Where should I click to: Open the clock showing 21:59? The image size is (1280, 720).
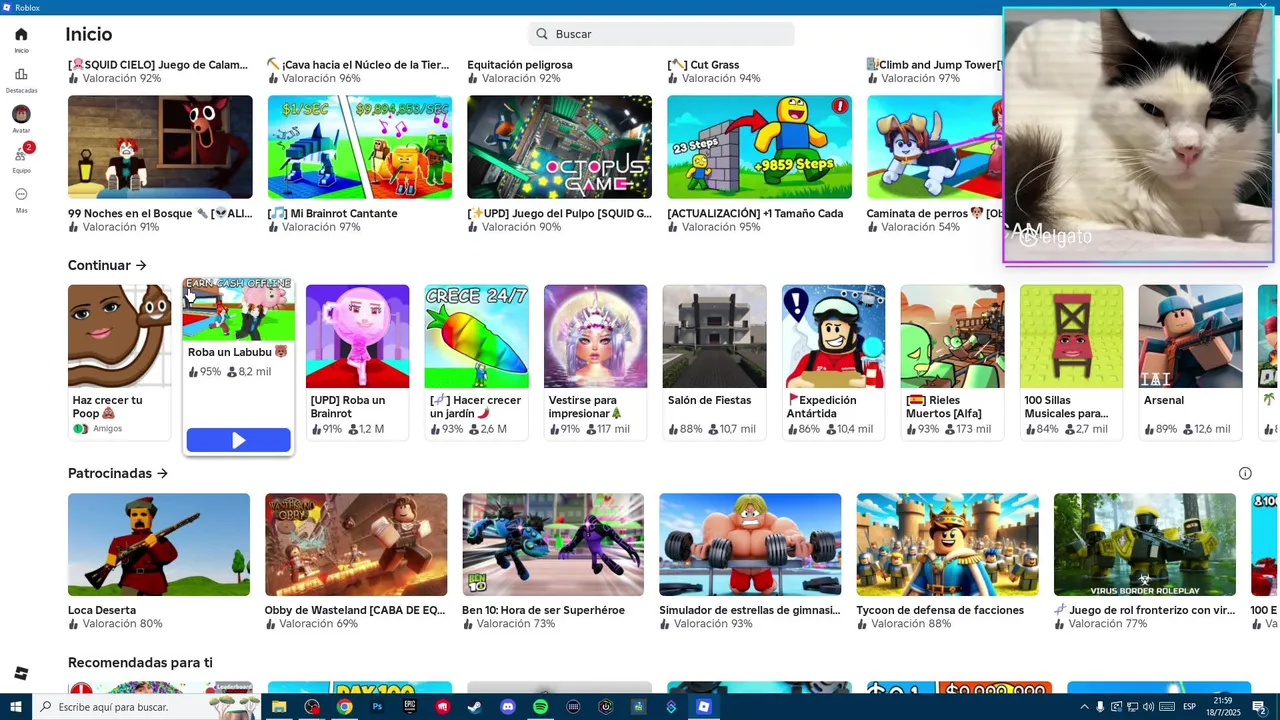point(1223,706)
